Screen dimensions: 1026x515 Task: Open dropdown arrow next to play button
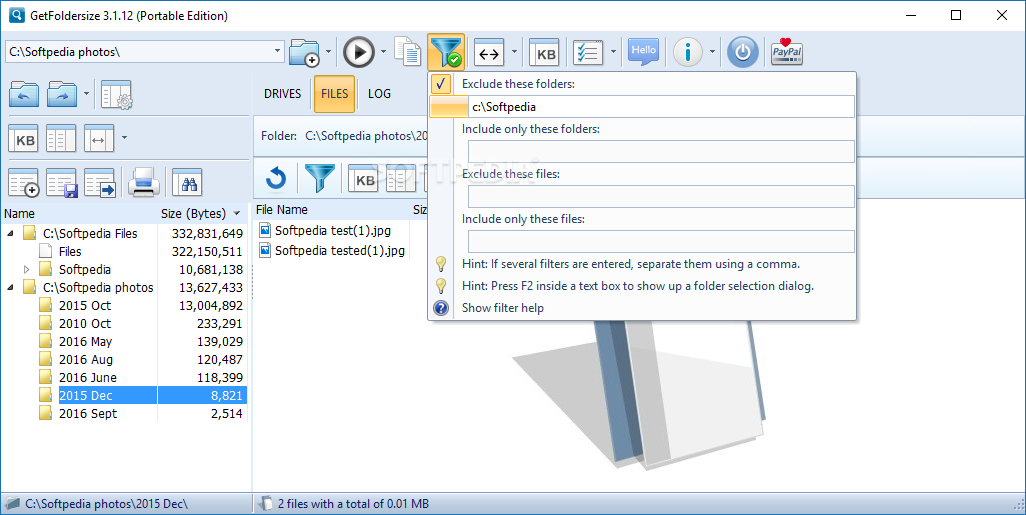tap(383, 52)
